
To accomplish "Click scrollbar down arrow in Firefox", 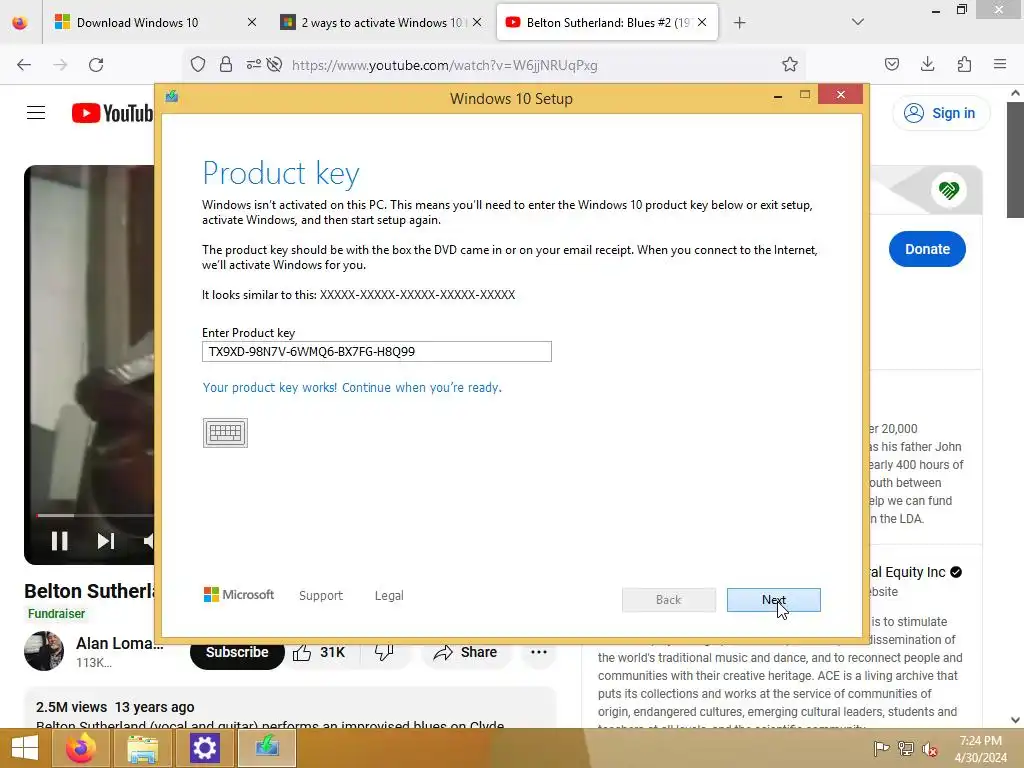I will tap(1015, 720).
